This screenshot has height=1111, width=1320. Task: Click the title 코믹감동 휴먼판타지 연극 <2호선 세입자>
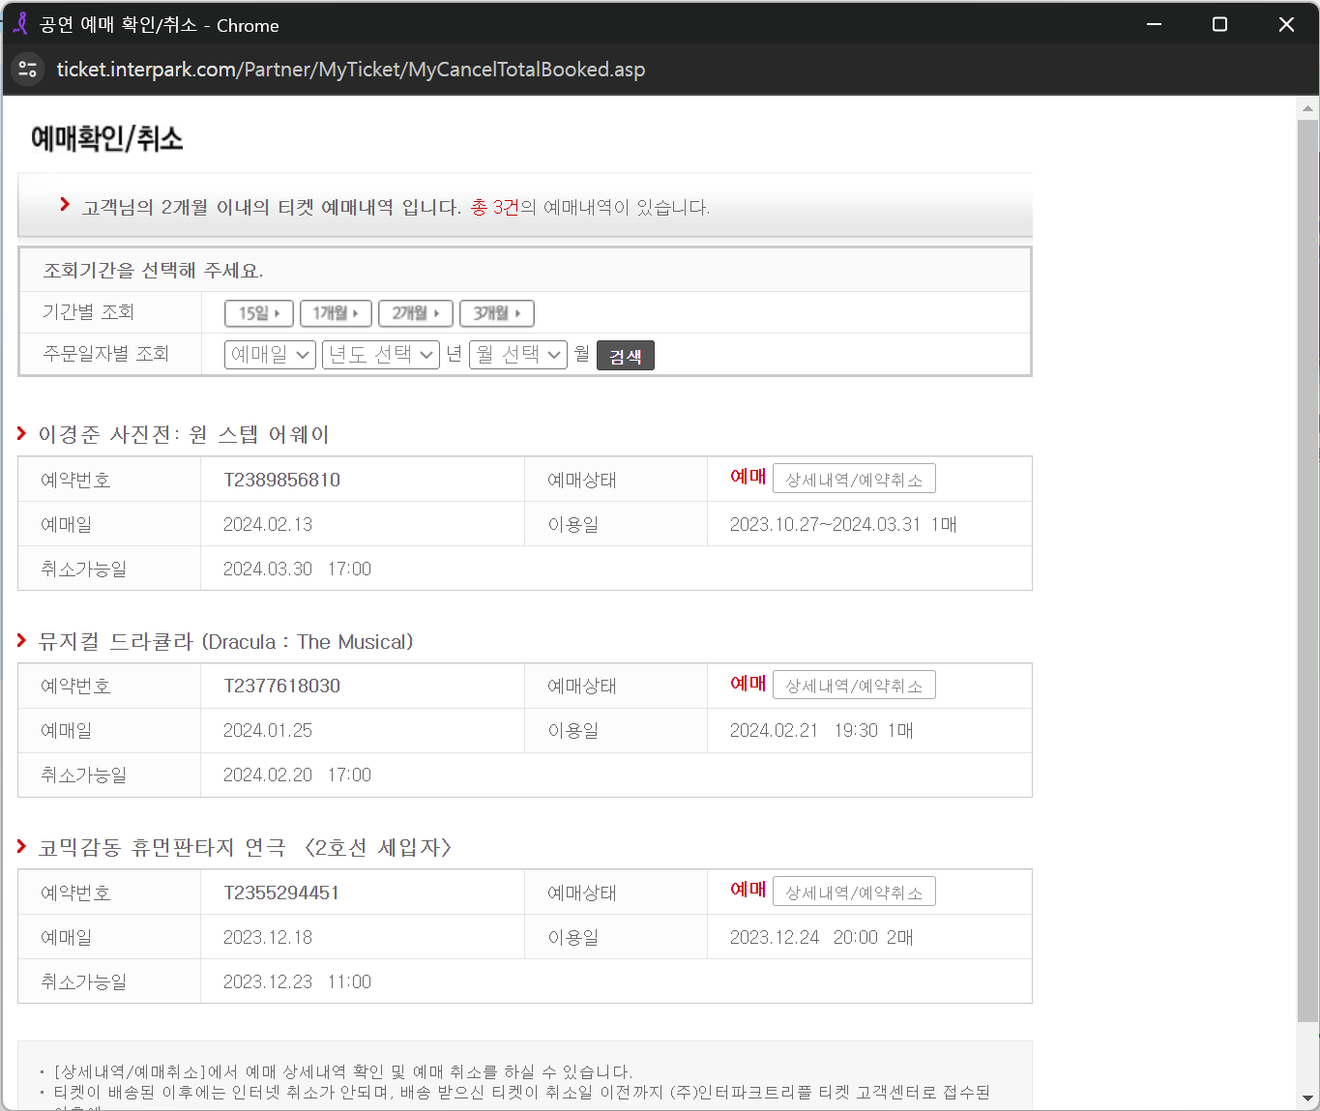pyautogui.click(x=245, y=847)
